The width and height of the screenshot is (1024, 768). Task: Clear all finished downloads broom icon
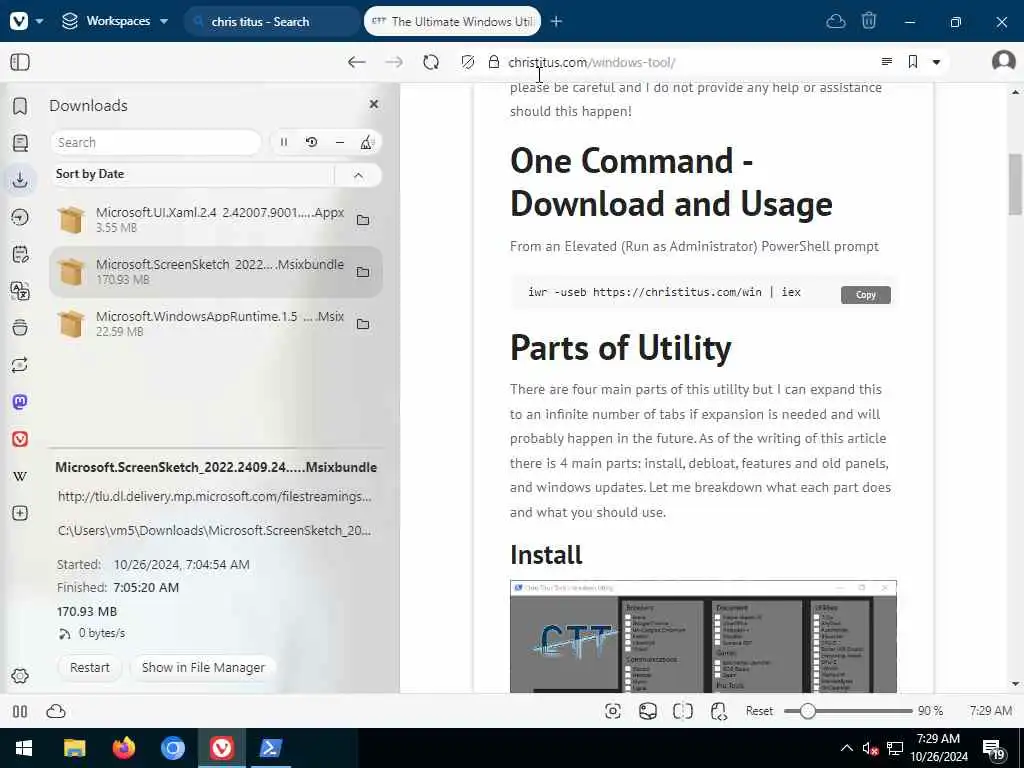pos(367,142)
